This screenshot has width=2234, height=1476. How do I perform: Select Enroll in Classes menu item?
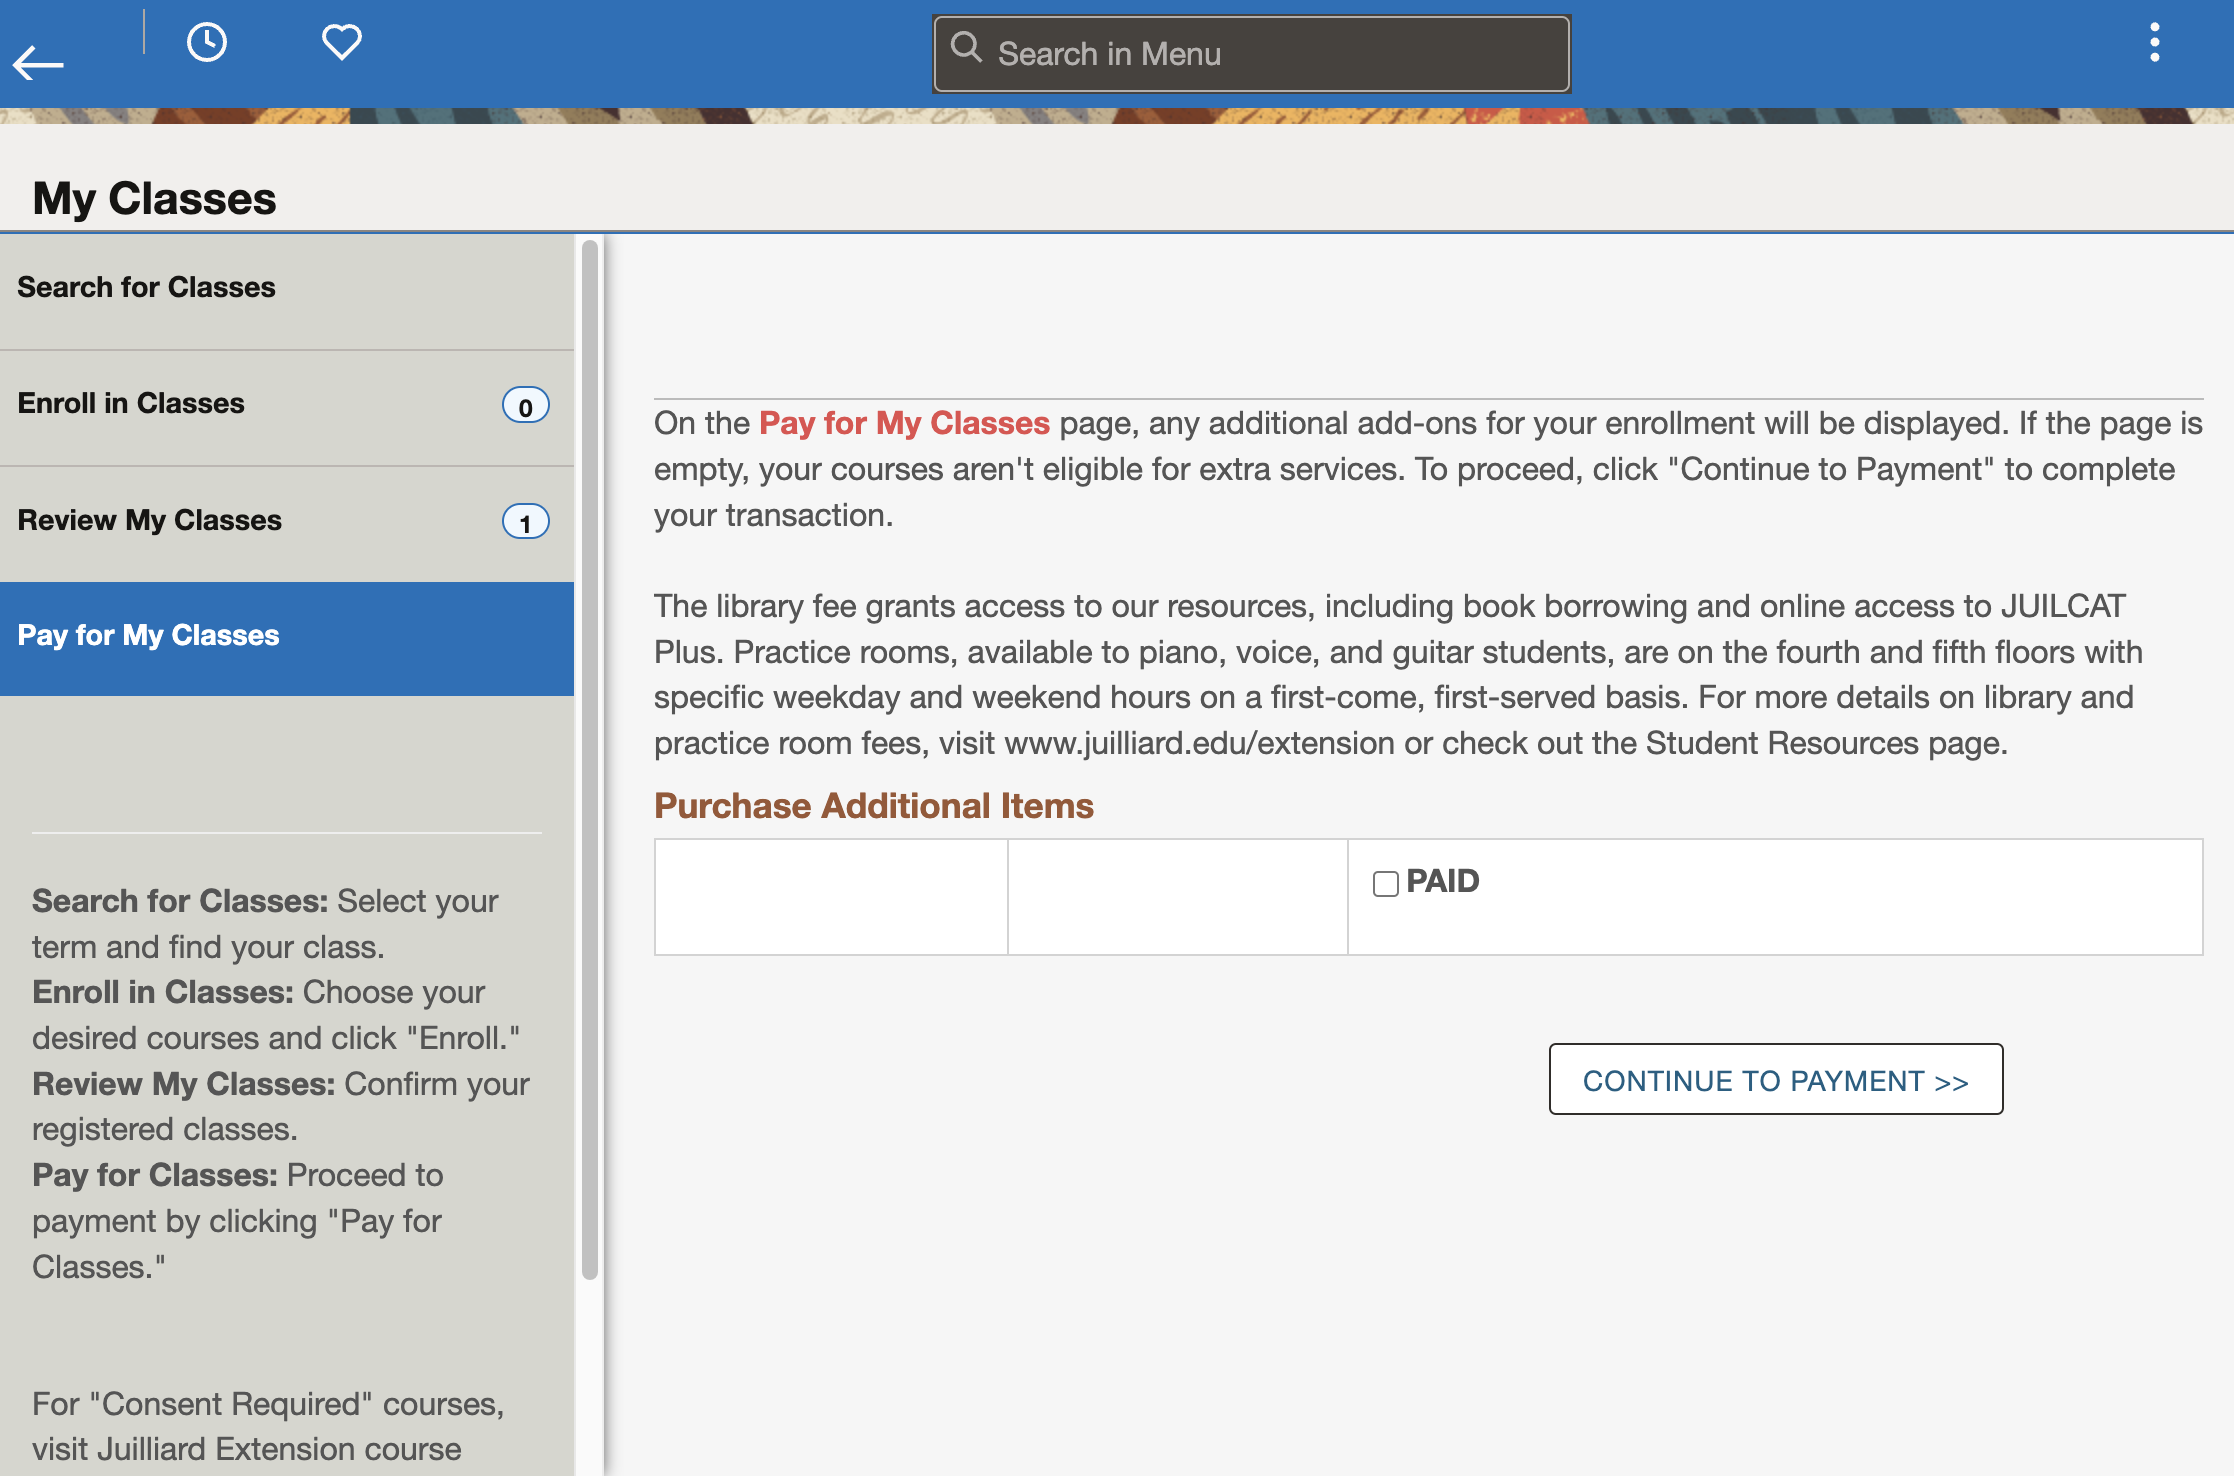point(287,407)
